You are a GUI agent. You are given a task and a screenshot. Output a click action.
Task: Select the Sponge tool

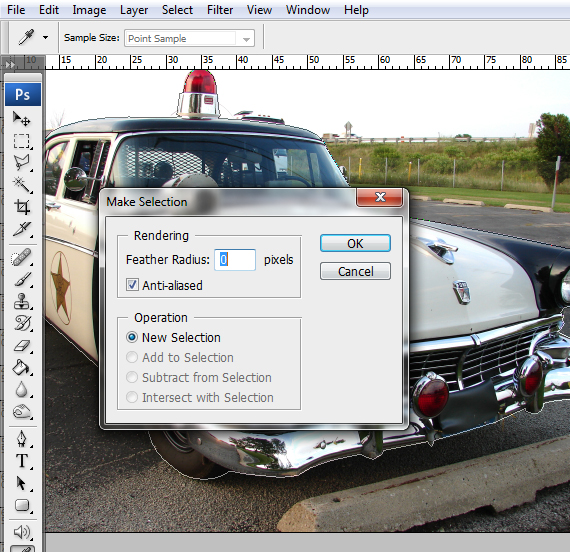tap(21, 412)
